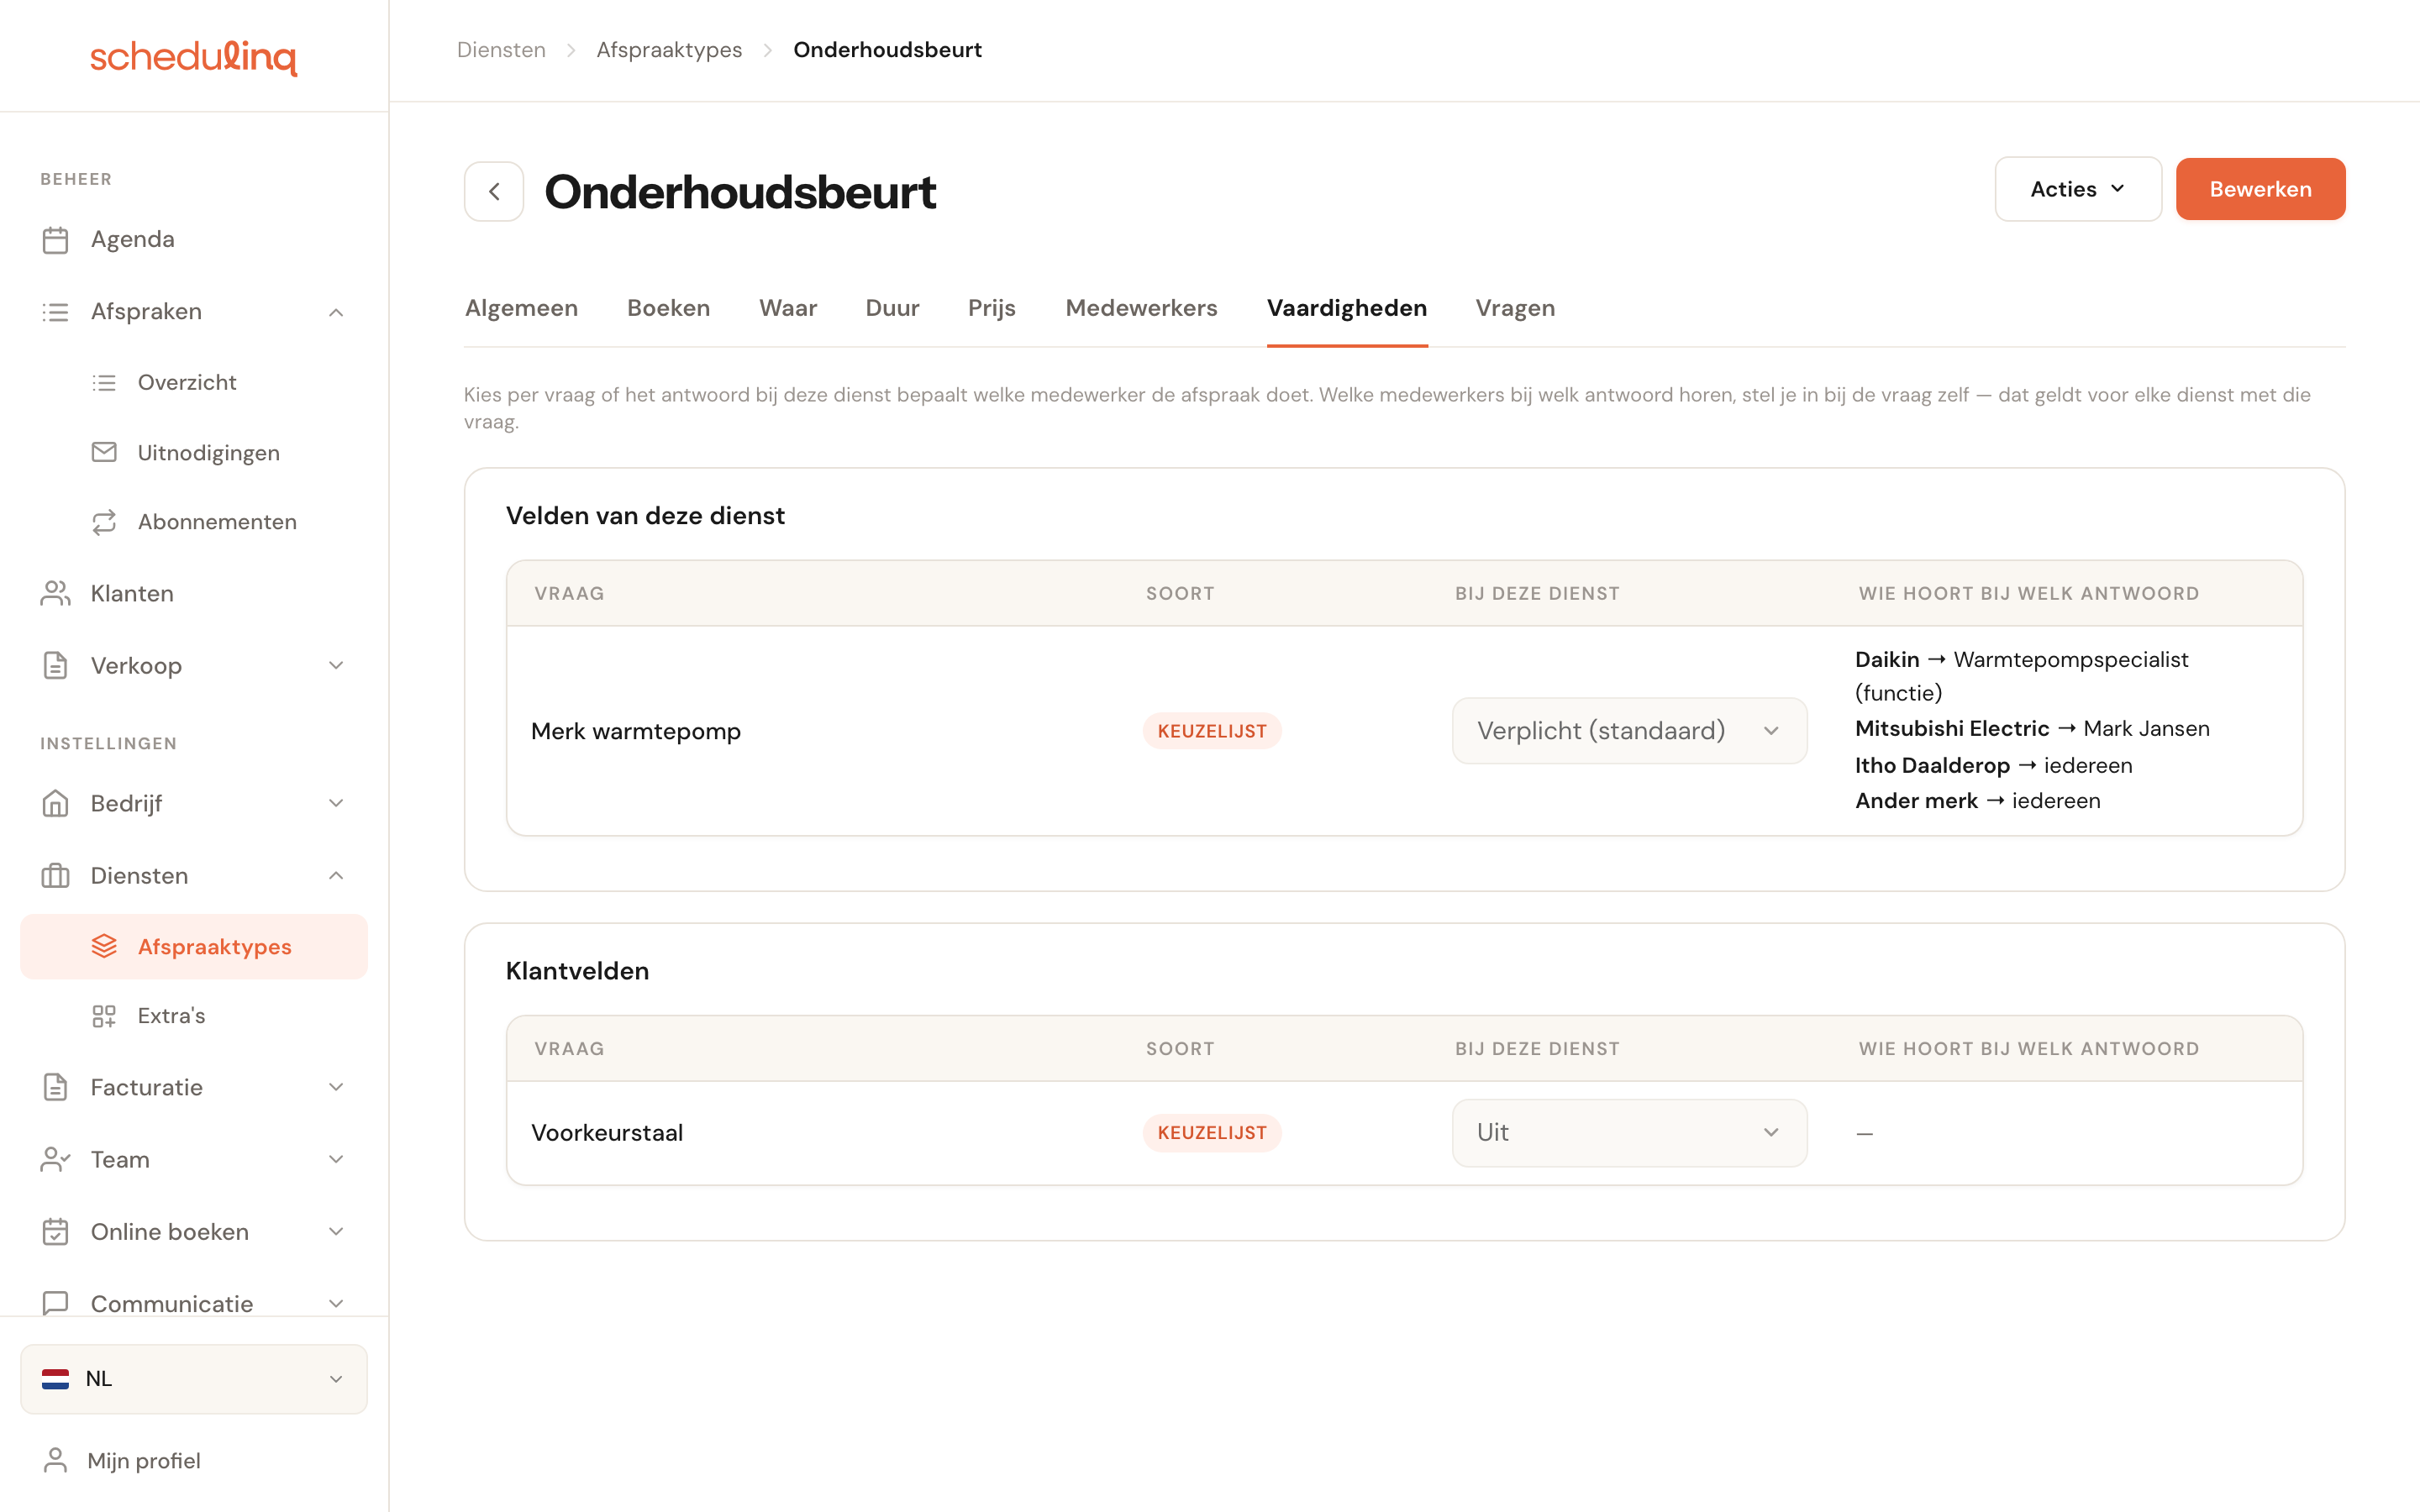The image size is (2420, 1512).
Task: Collapse the Diensten section chevron
Action: pos(336,876)
